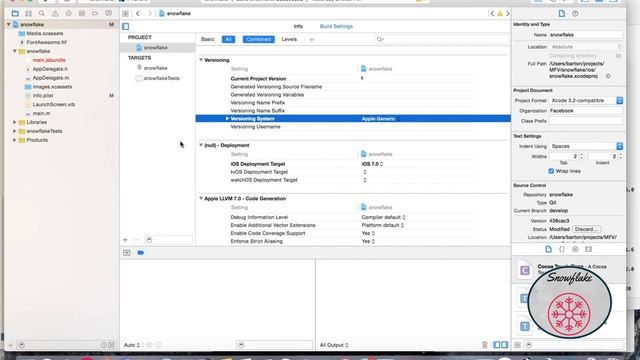This screenshot has width=640, height=360.
Task: Switch to the Info tab
Action: (x=298, y=26)
